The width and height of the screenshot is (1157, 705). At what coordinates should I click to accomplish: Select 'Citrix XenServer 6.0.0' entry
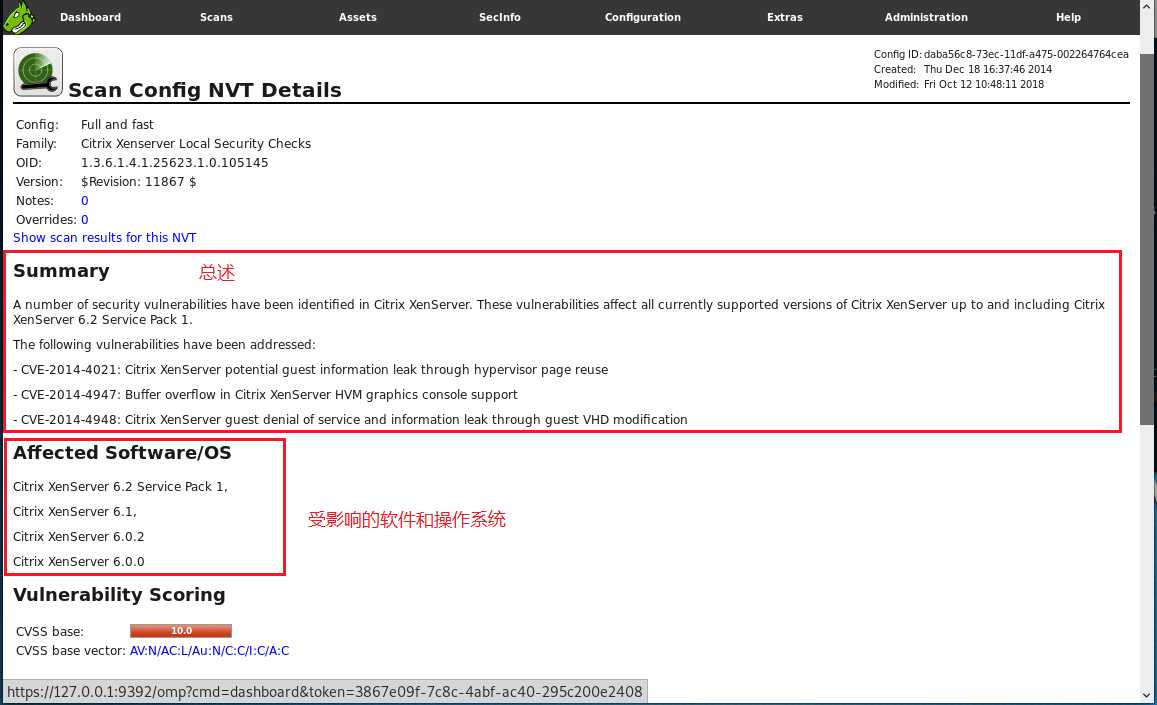pos(79,562)
